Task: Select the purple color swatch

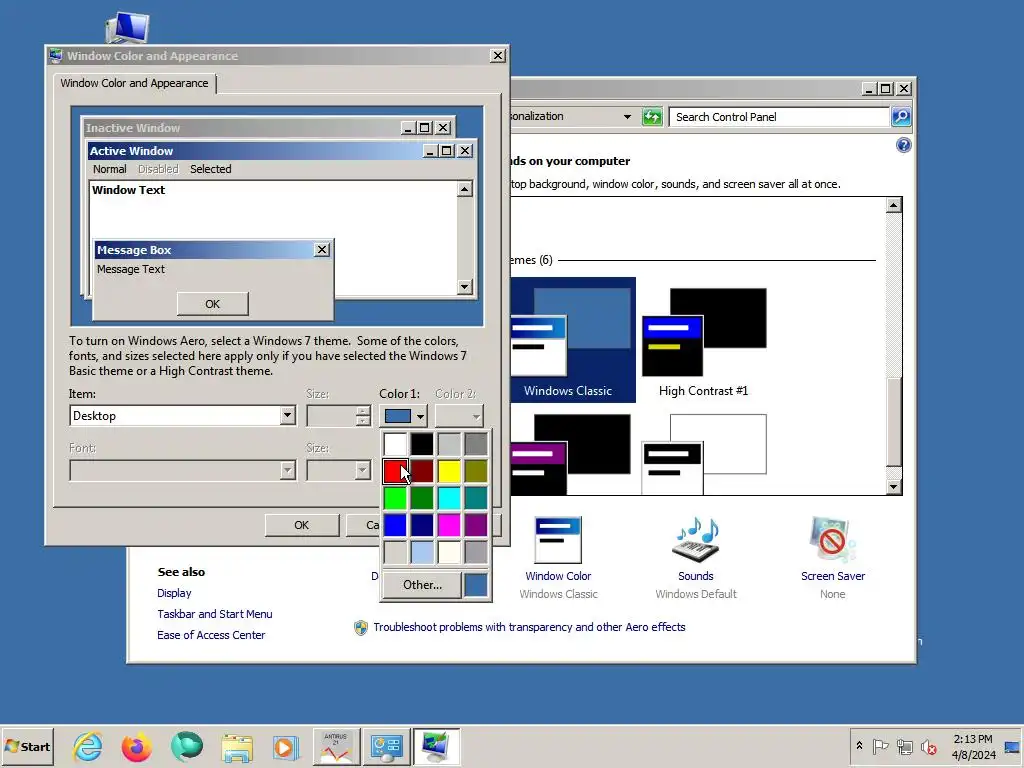Action: 476,525
